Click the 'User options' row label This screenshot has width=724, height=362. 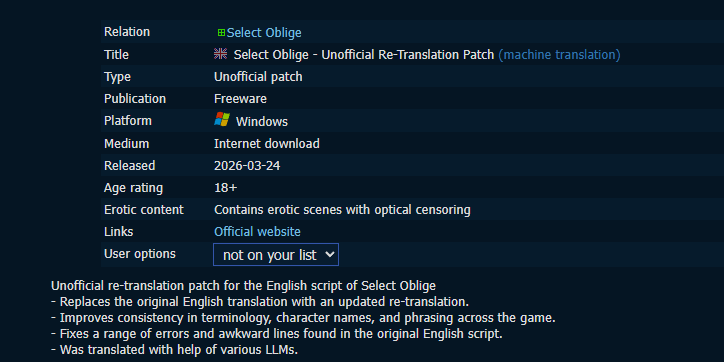click(140, 254)
